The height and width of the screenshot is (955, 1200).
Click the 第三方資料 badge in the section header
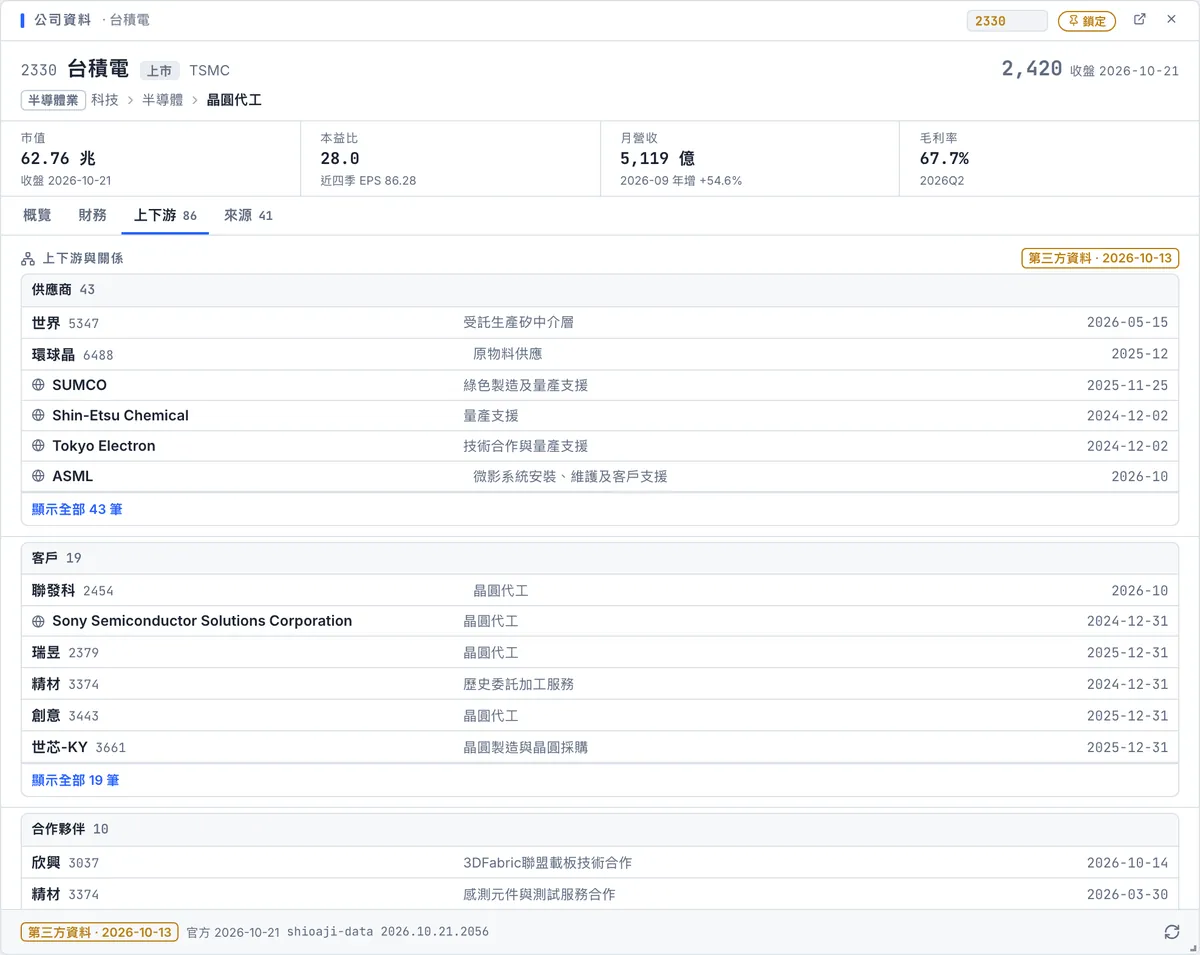coord(1100,258)
